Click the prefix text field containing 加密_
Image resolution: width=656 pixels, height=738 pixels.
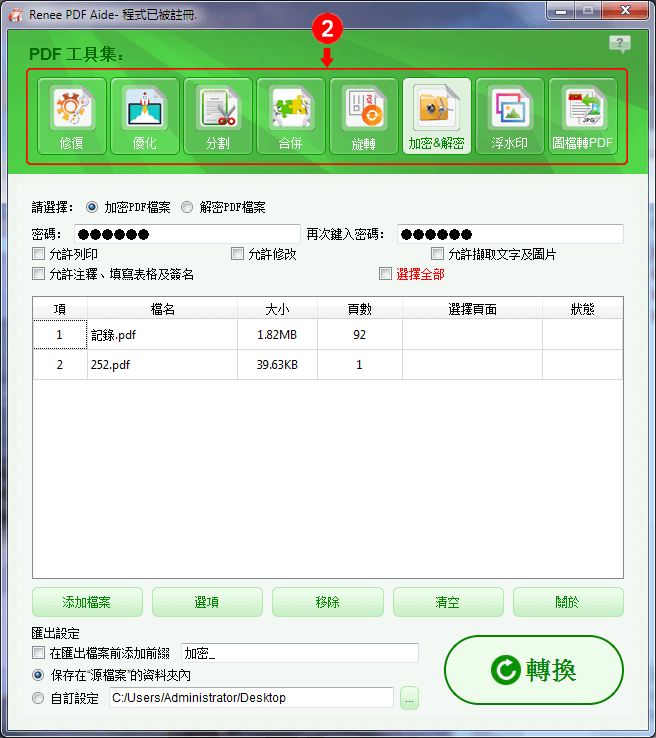pyautogui.click(x=300, y=653)
